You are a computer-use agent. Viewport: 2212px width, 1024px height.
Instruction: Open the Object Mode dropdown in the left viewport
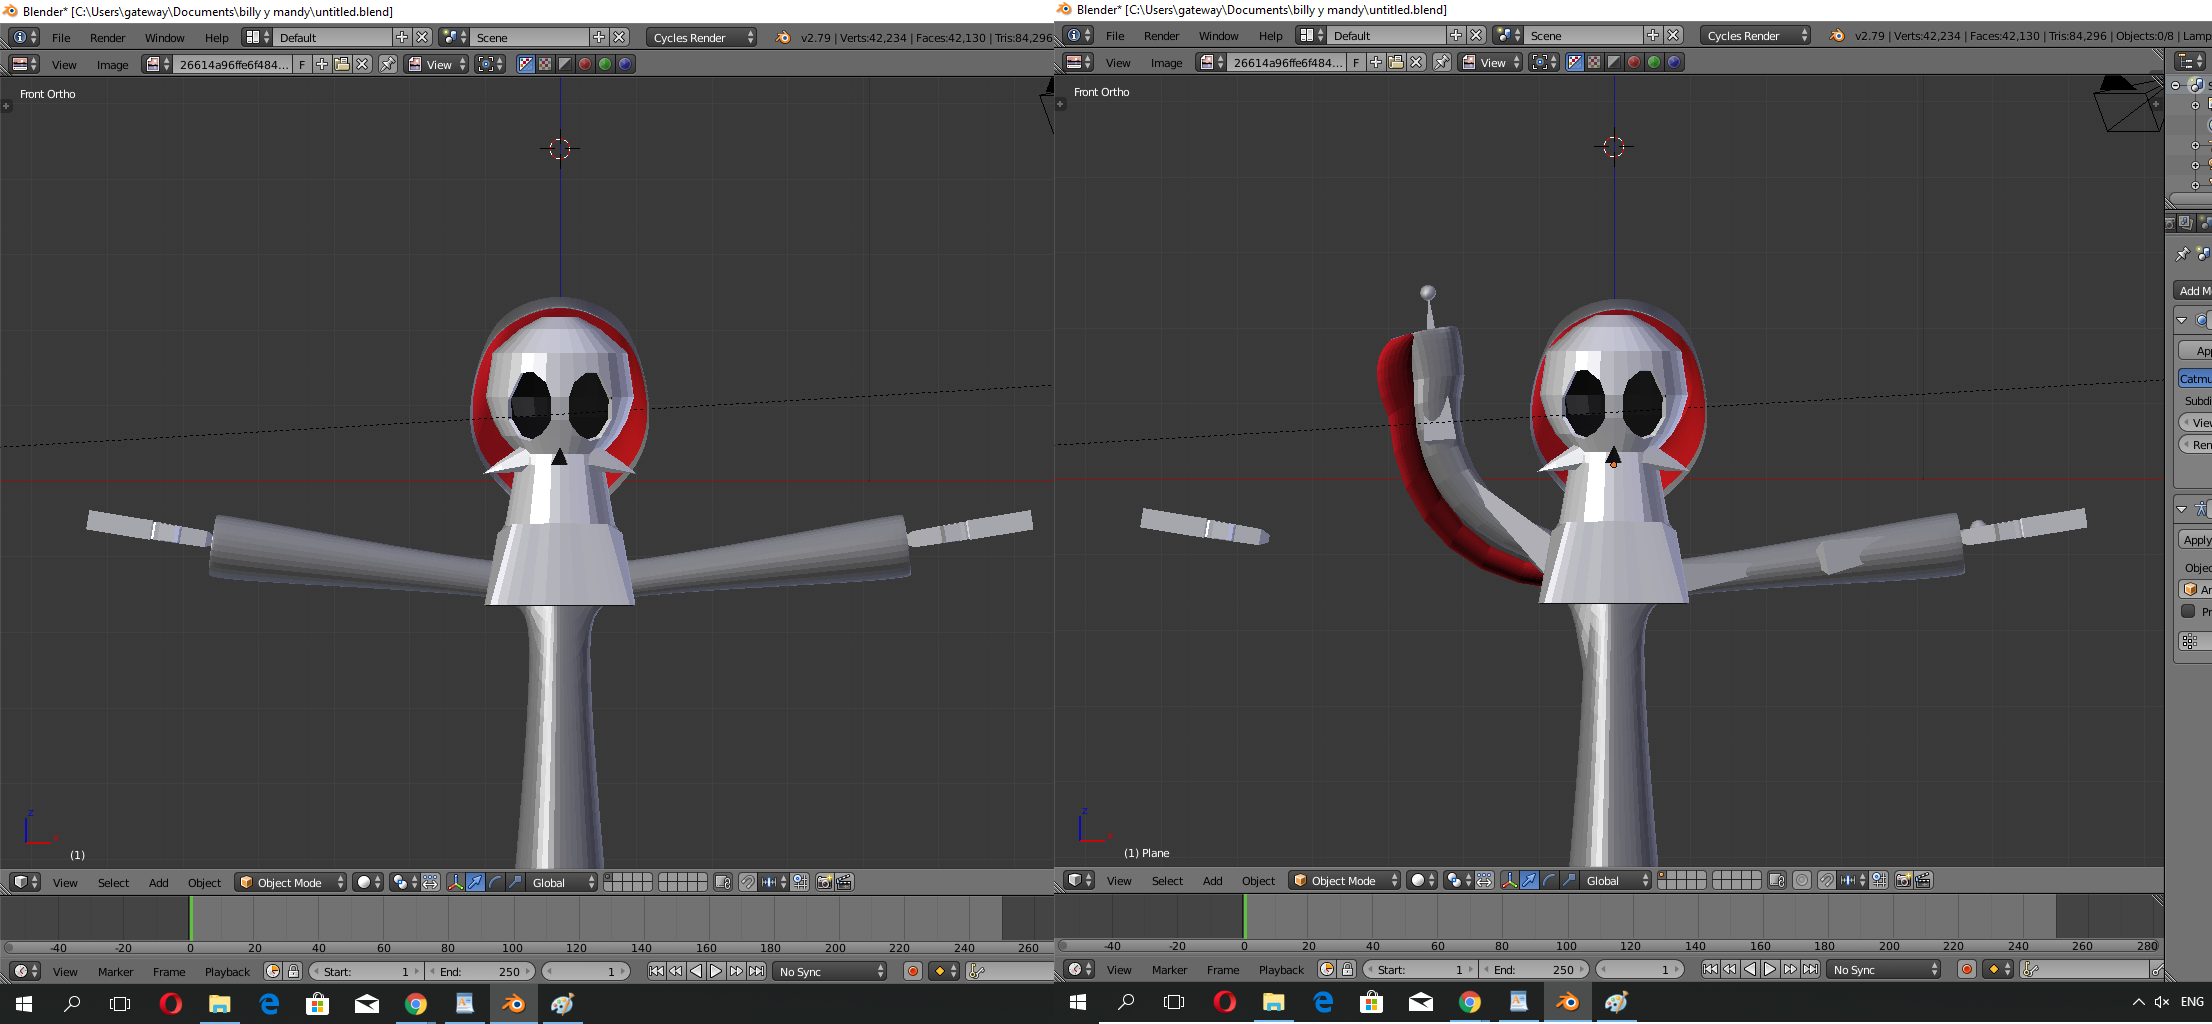(x=290, y=882)
